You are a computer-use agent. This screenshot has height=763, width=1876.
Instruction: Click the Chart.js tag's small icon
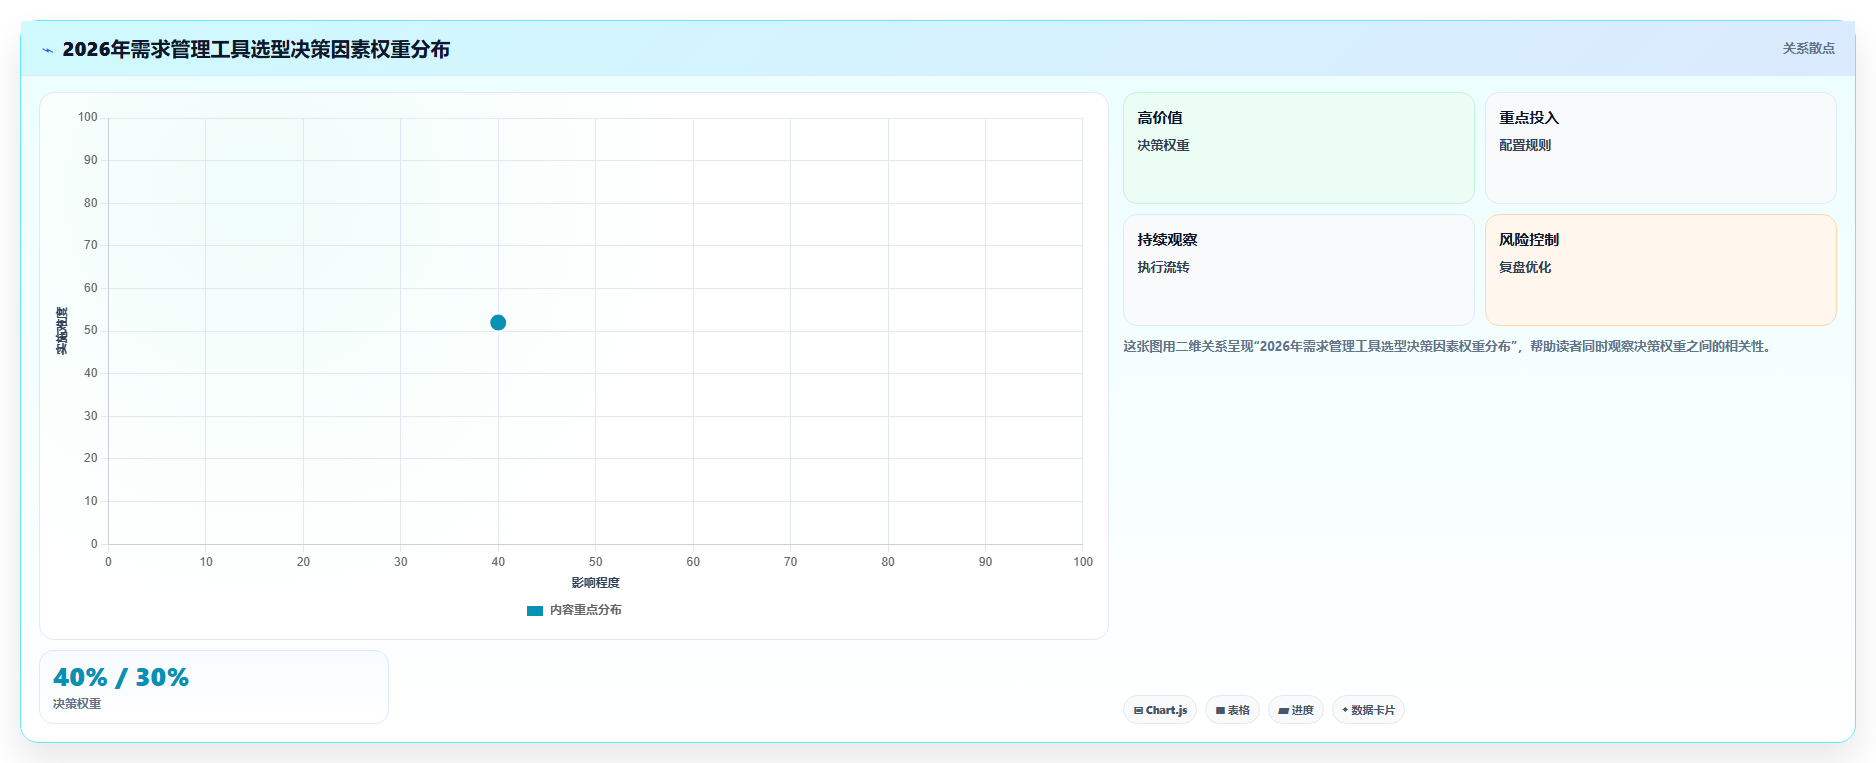(x=1138, y=711)
